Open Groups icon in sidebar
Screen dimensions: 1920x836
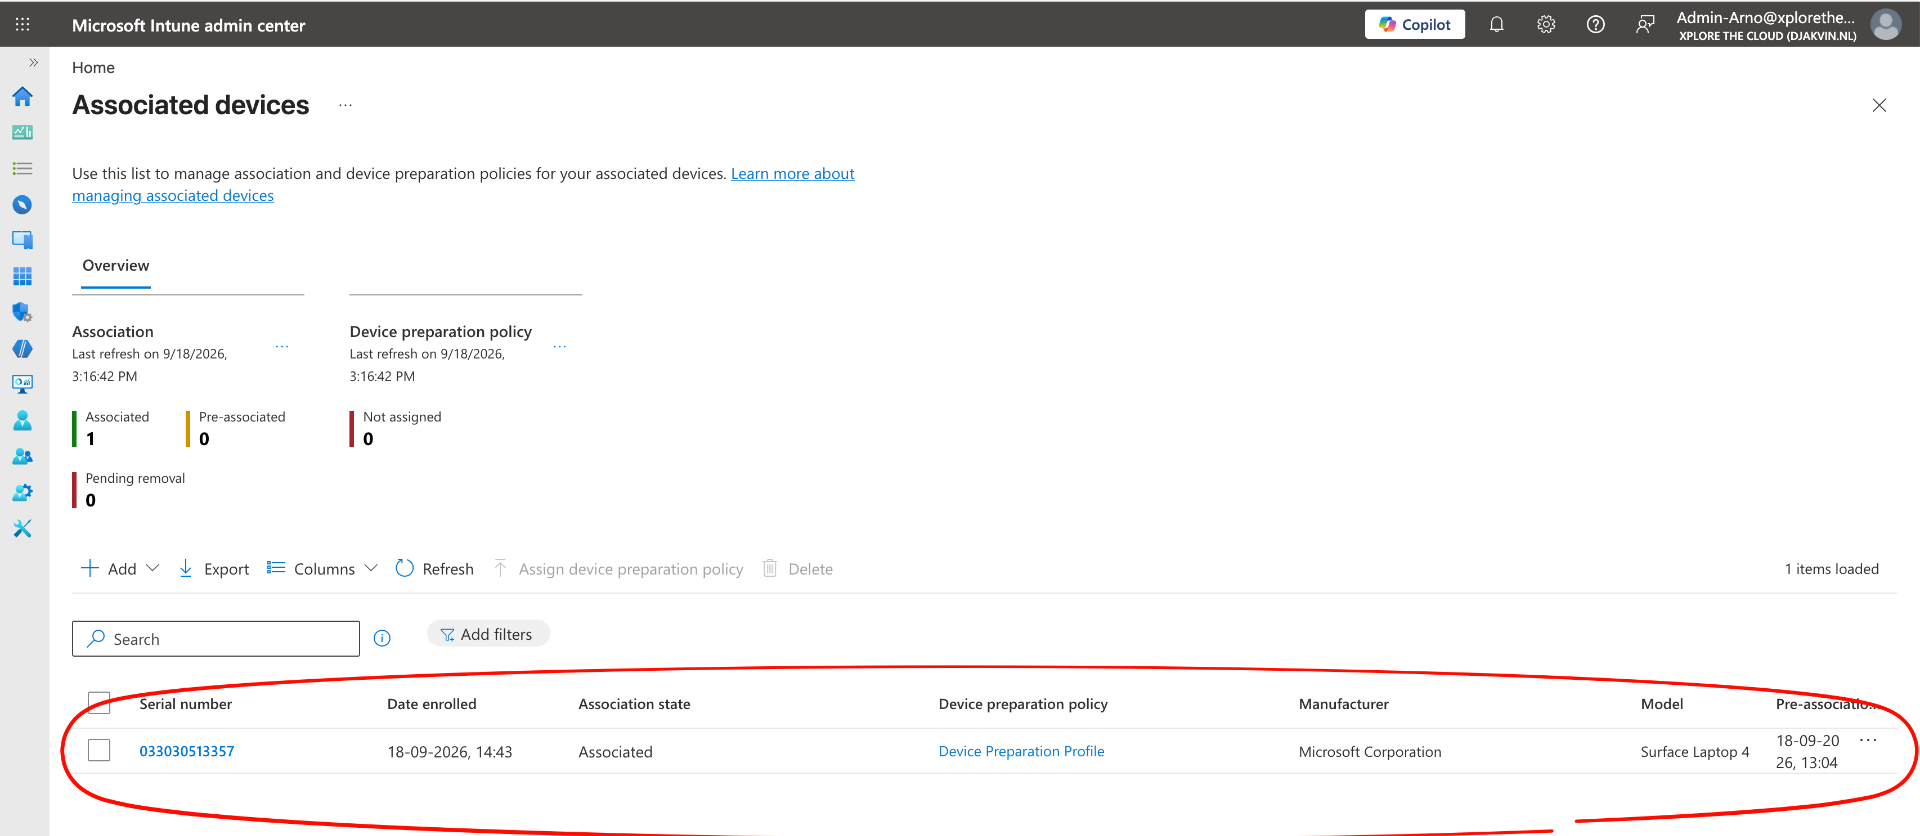coord(22,456)
